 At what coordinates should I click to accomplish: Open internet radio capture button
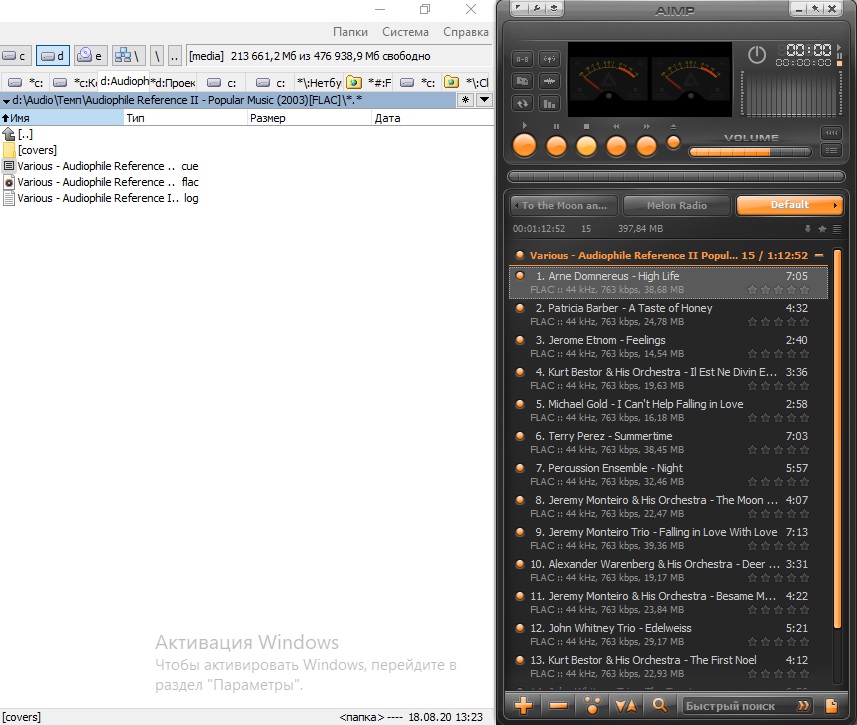coord(549,59)
